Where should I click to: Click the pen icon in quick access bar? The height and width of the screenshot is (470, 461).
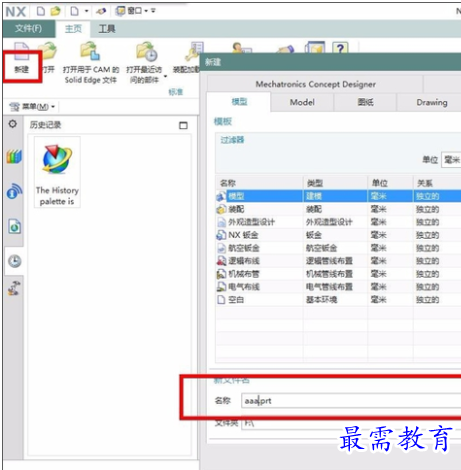[101, 11]
